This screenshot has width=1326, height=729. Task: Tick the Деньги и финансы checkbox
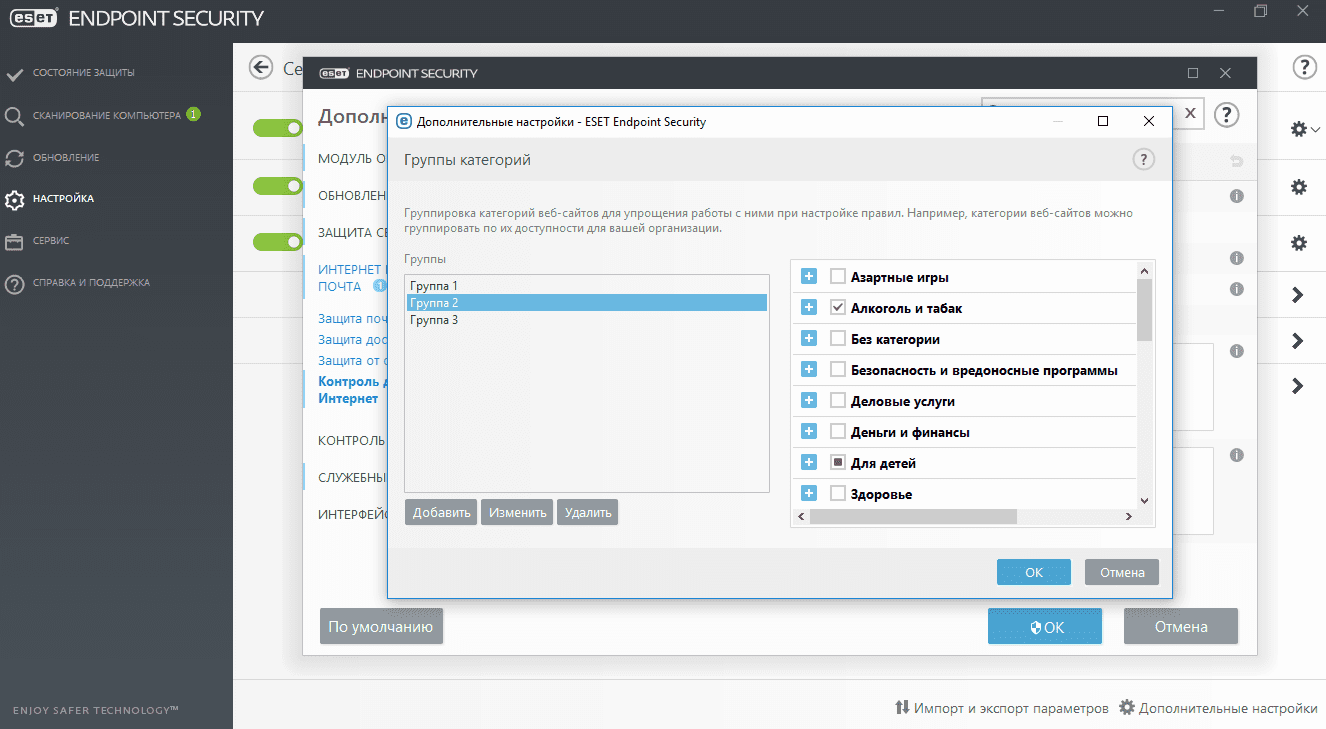[838, 432]
